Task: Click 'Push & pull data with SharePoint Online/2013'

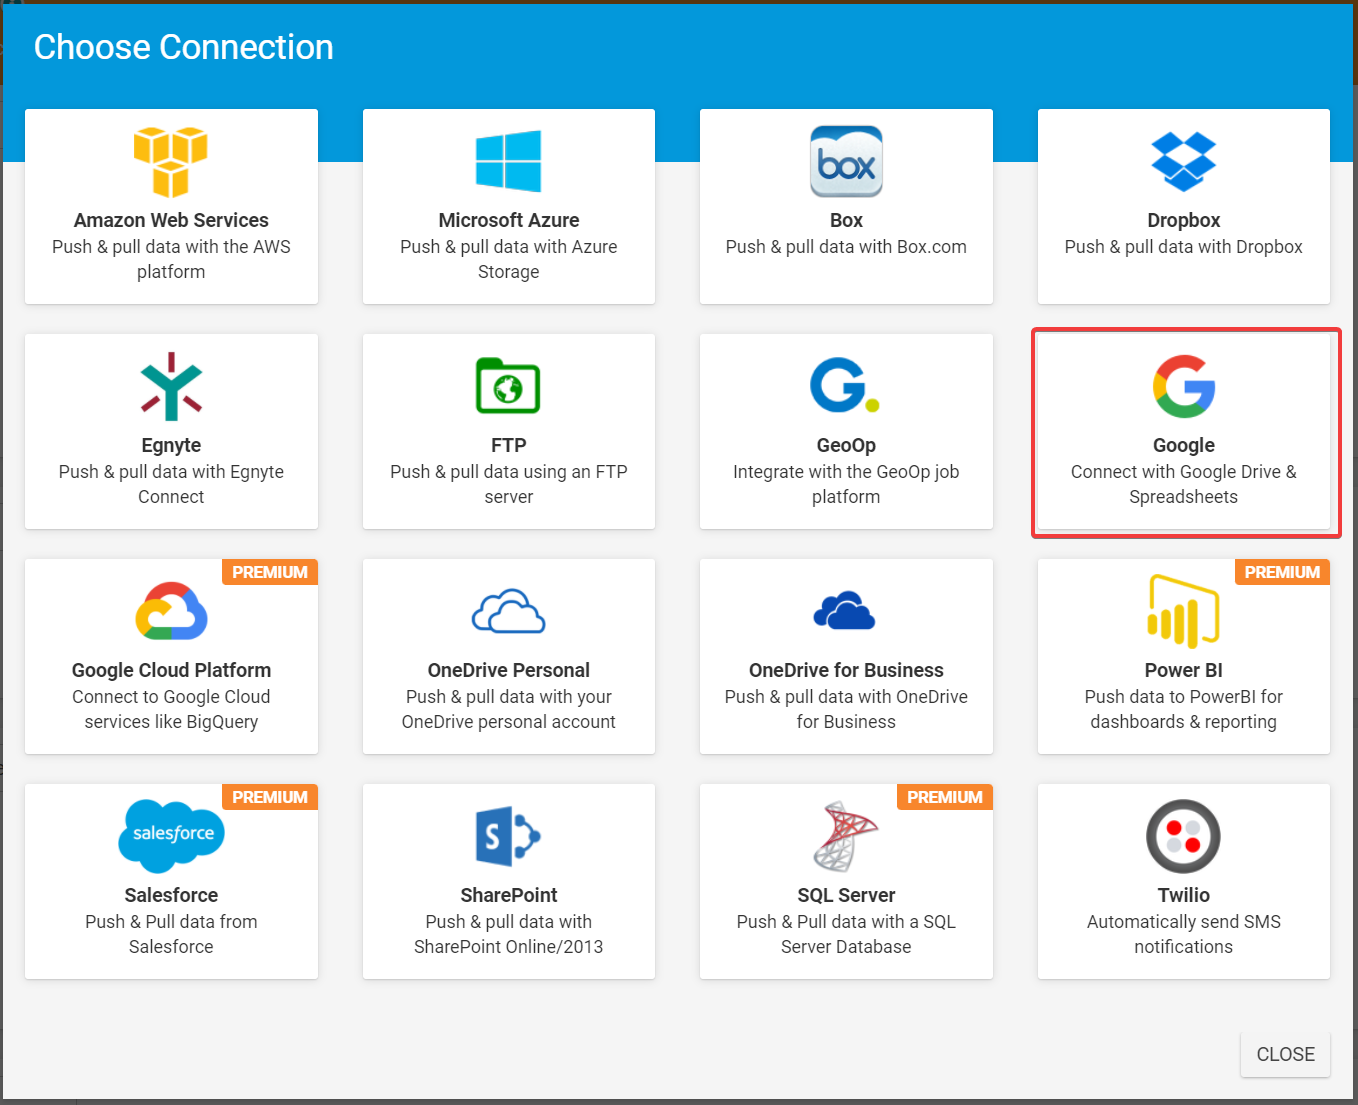Action: pos(508,934)
